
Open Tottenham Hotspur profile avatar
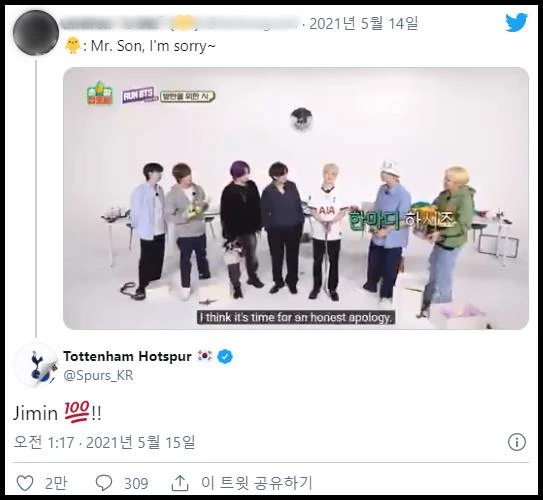pos(35,365)
